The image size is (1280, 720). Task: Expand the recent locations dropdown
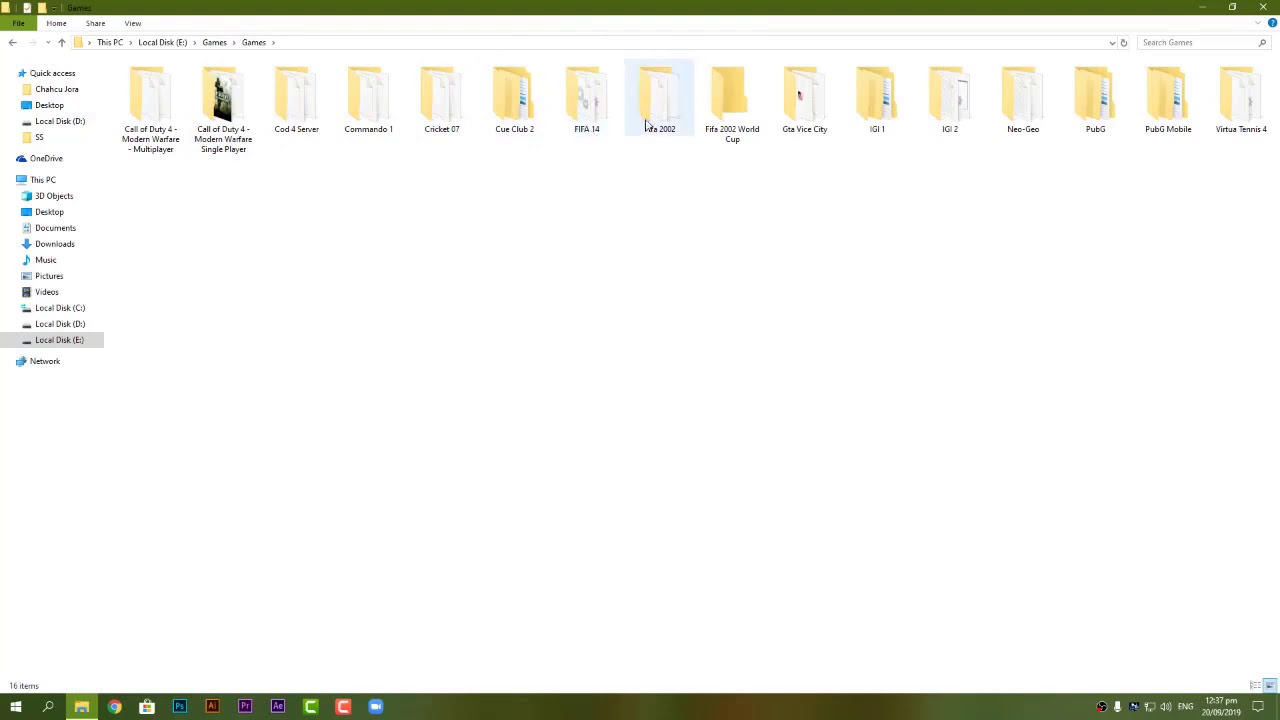pyautogui.click(x=47, y=42)
